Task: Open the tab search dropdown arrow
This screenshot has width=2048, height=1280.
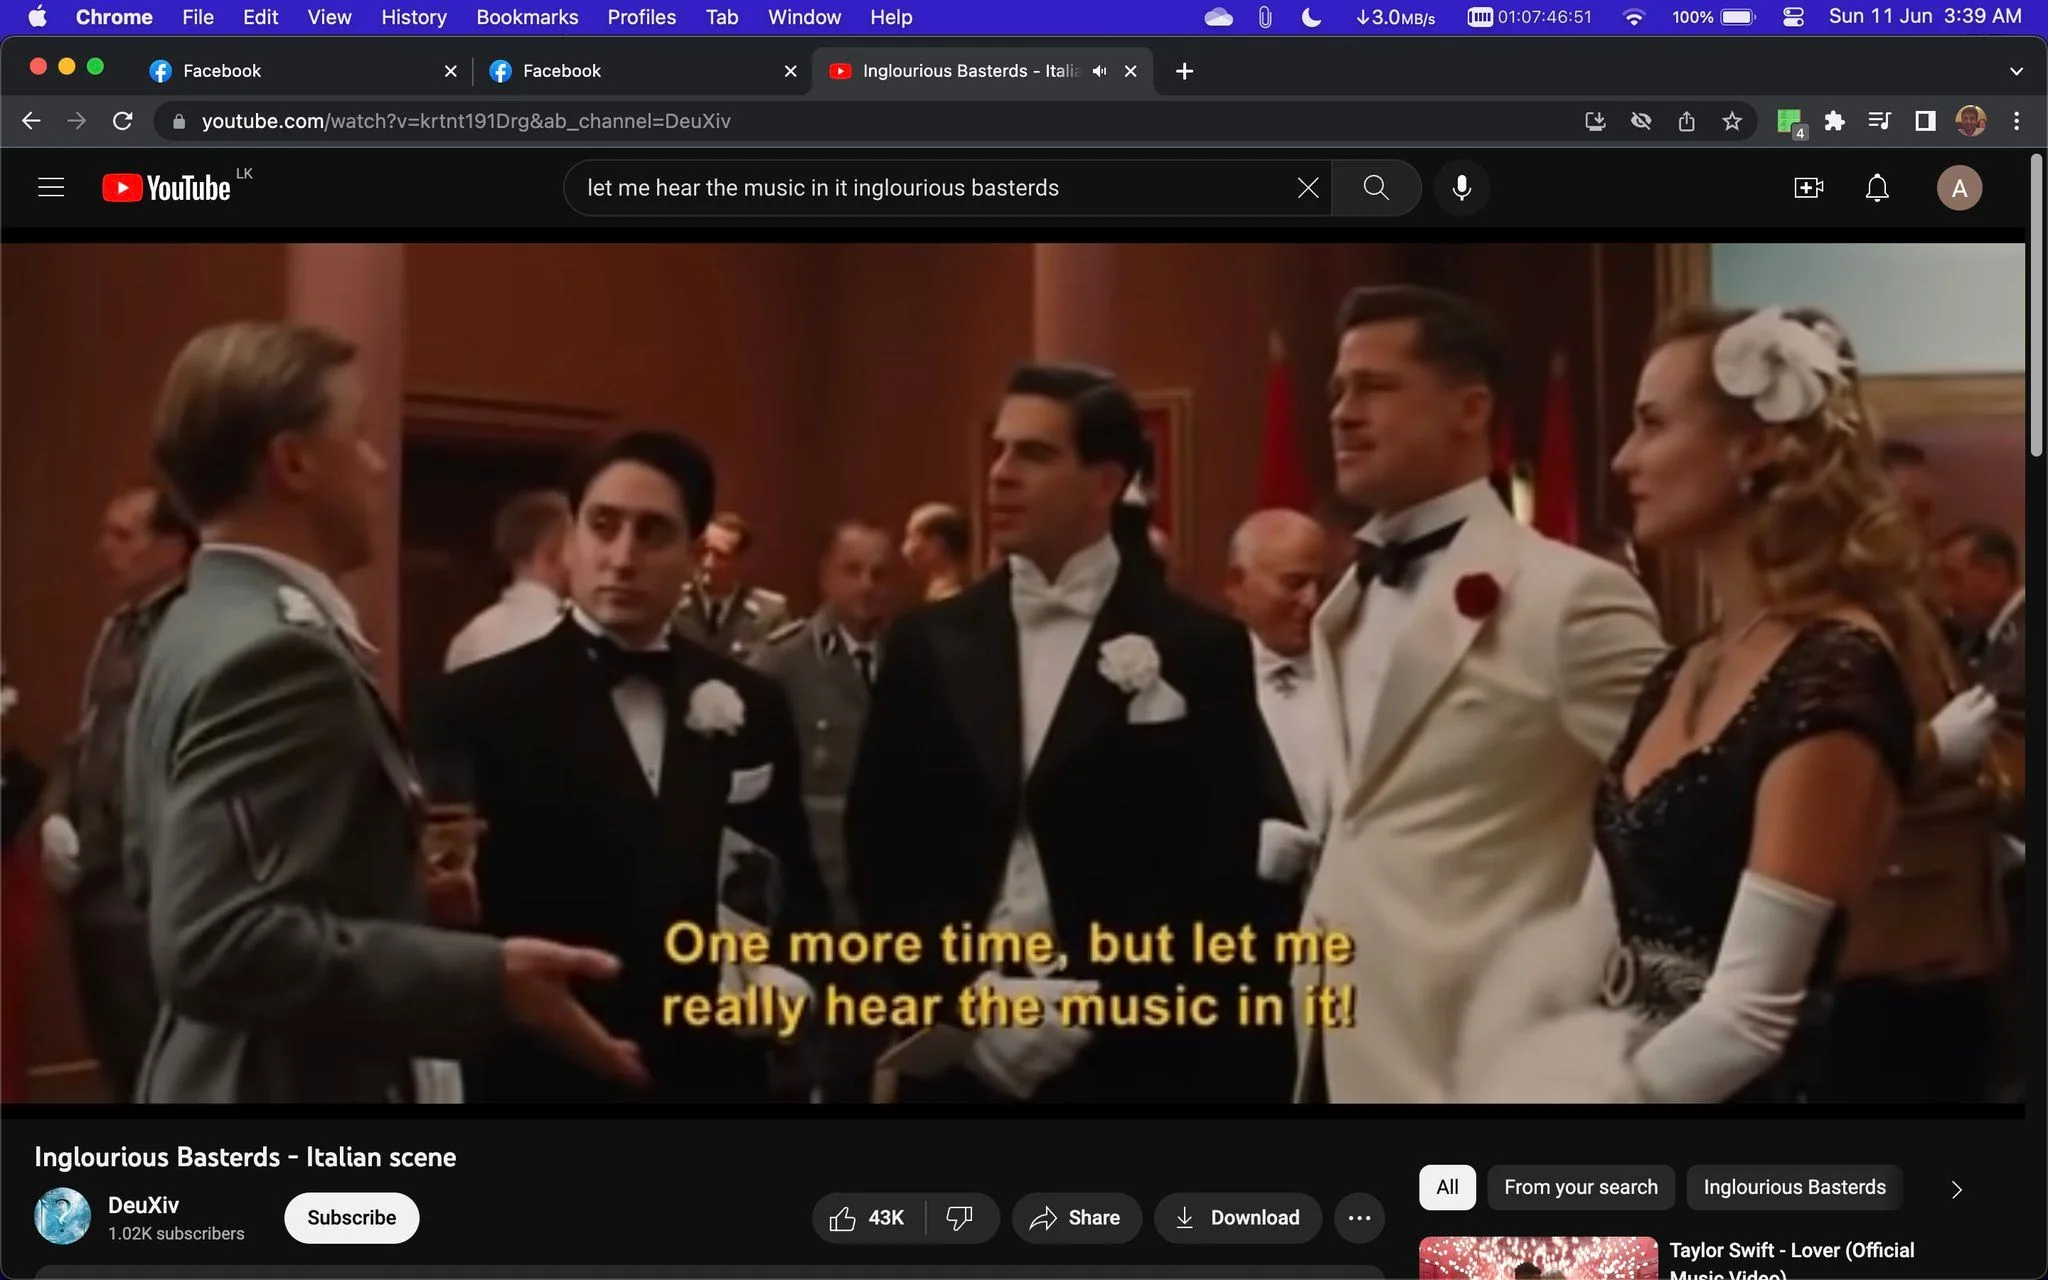Action: (2016, 71)
